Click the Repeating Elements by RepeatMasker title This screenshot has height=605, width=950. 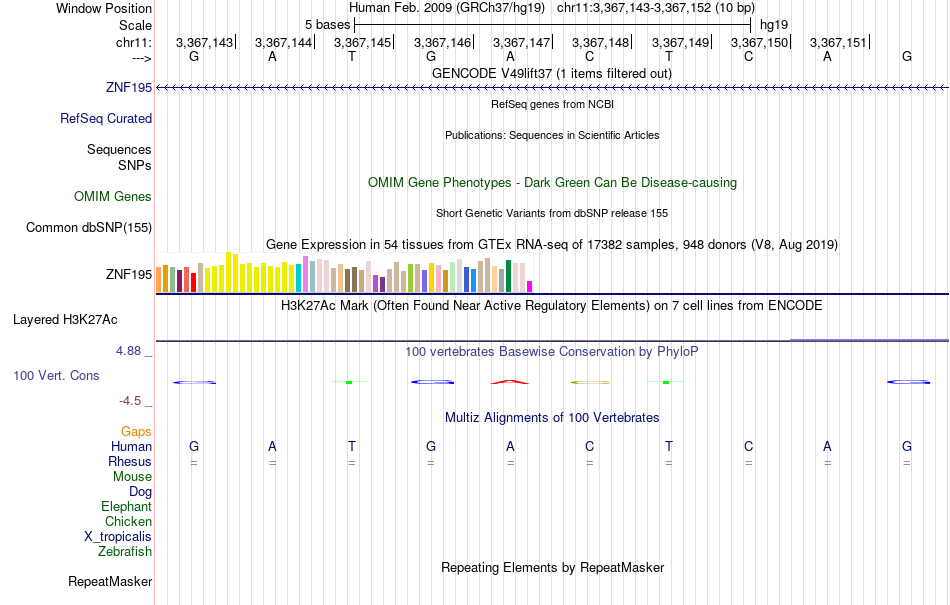coord(552,568)
